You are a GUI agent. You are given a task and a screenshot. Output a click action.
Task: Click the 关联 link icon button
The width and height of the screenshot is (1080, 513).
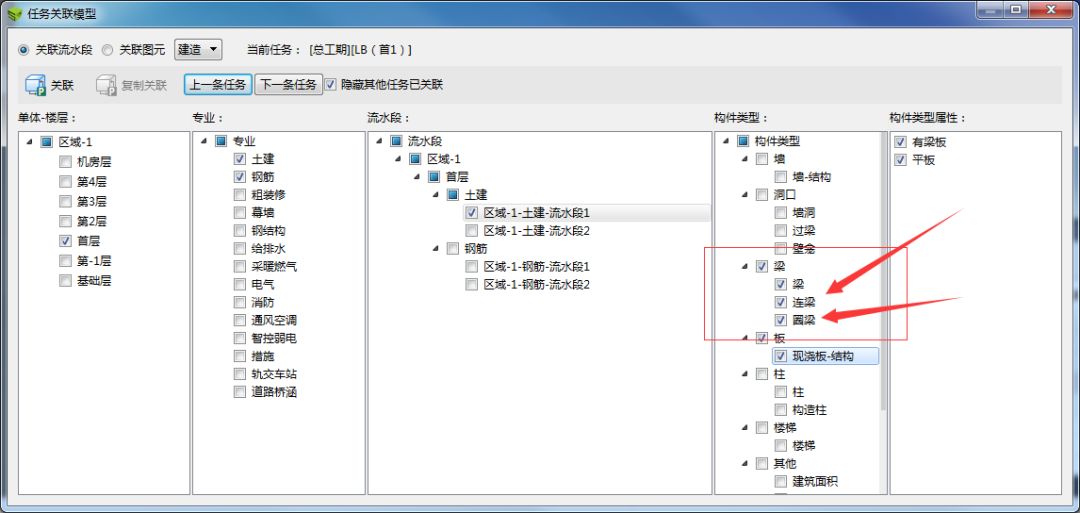(49, 85)
